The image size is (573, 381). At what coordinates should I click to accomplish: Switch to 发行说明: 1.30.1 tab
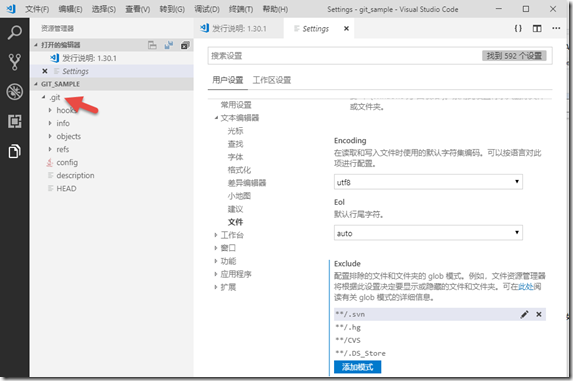239,28
